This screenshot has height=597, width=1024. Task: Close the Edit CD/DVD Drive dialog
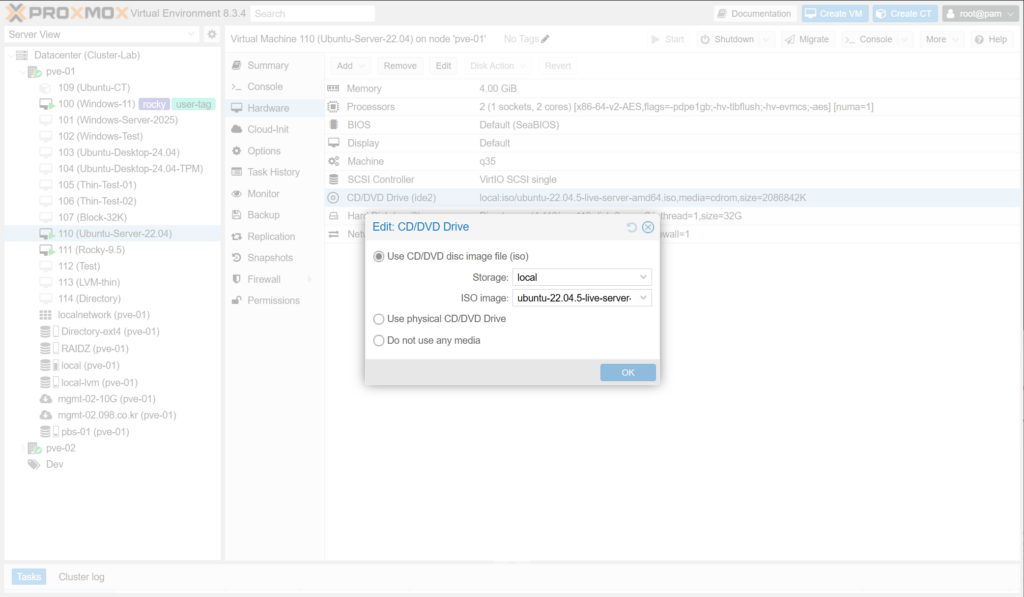point(648,228)
